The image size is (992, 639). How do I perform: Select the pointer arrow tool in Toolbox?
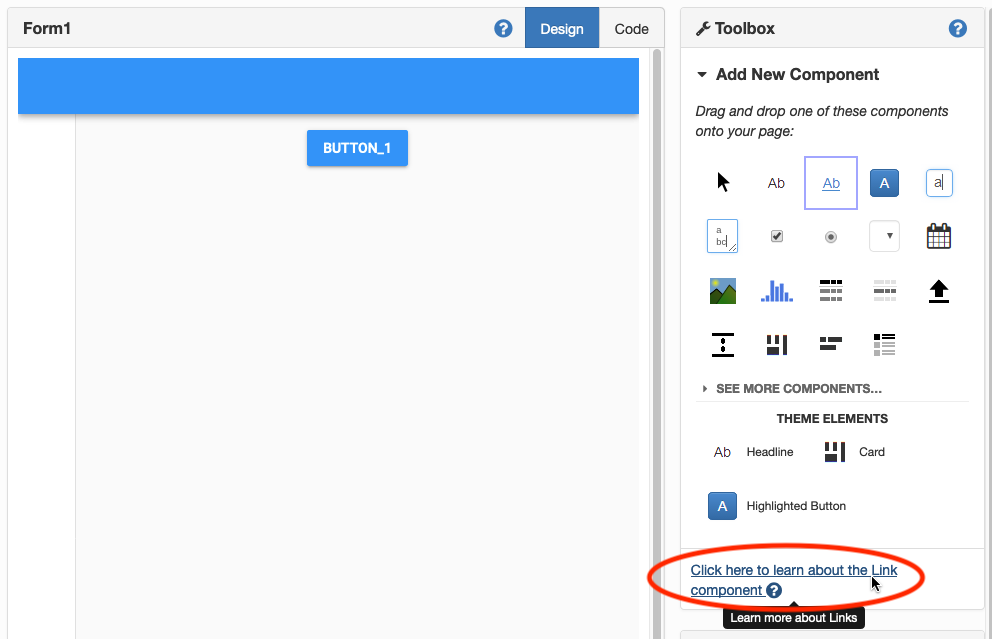pos(723,182)
